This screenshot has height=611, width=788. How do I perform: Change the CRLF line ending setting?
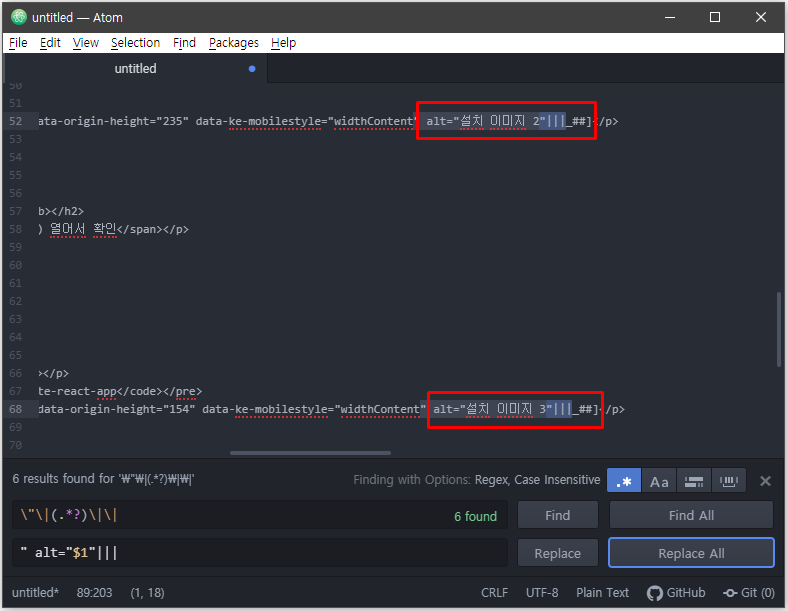495,593
